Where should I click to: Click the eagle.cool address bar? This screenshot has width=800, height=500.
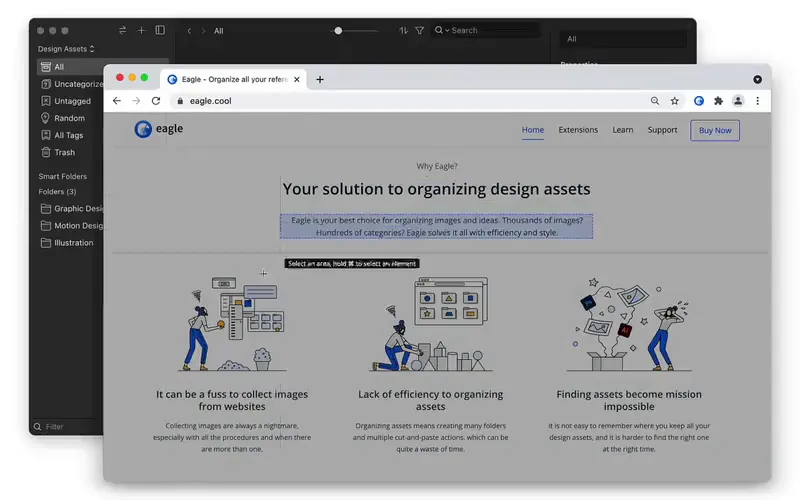(408, 101)
